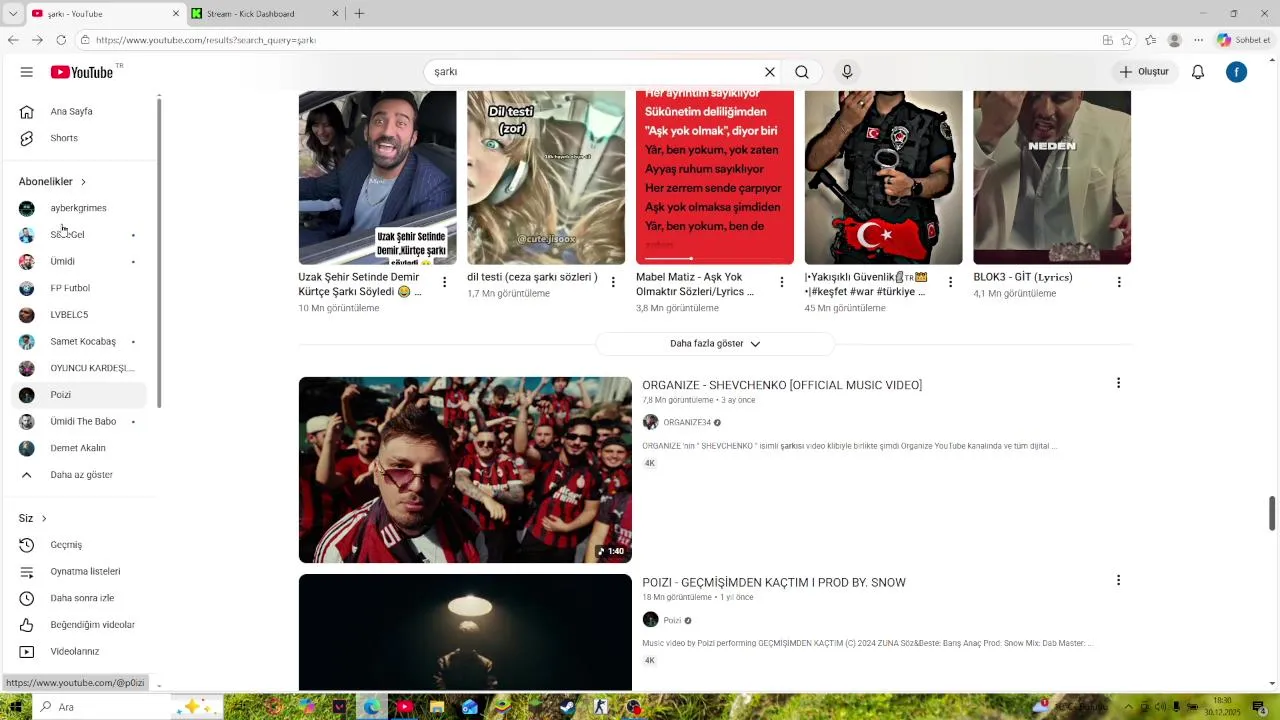Viewport: 1280px width, 720px height.
Task: Click the browser address bar URL
Action: click(206, 40)
